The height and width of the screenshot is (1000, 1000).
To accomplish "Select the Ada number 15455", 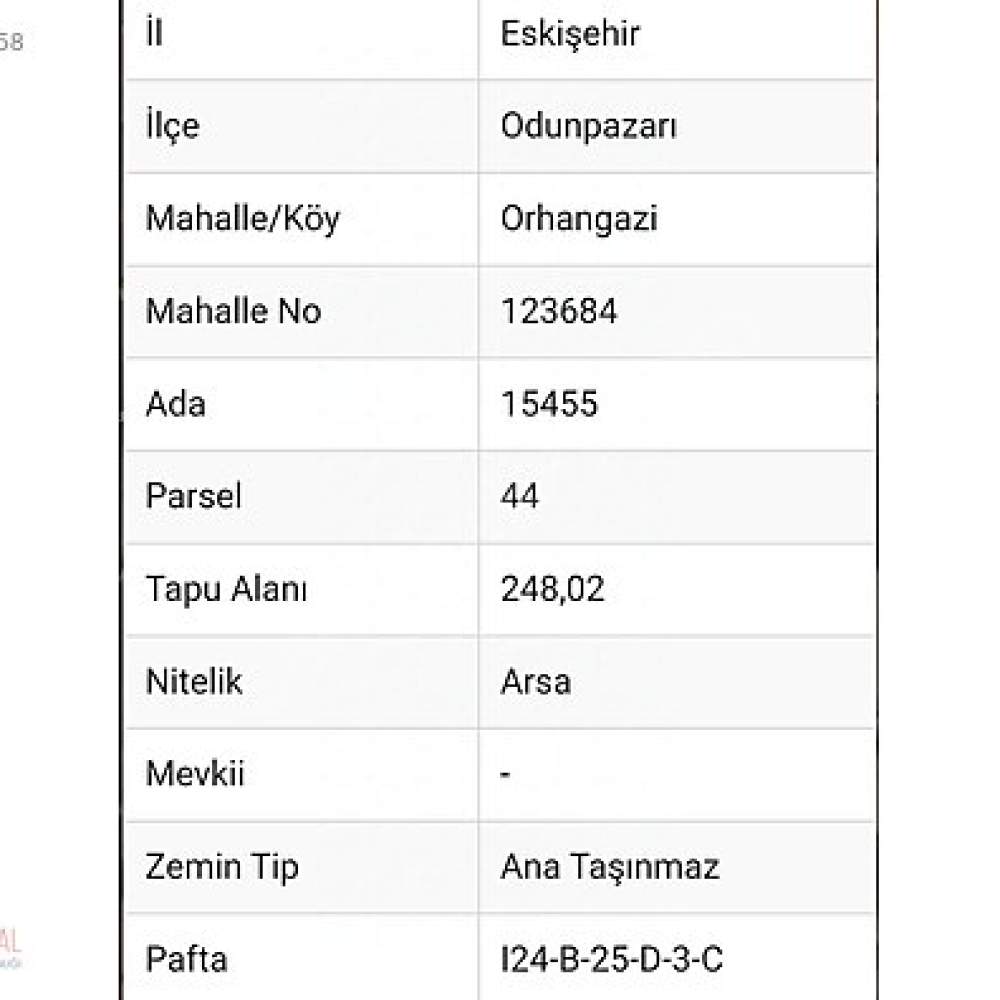I will 549,404.
